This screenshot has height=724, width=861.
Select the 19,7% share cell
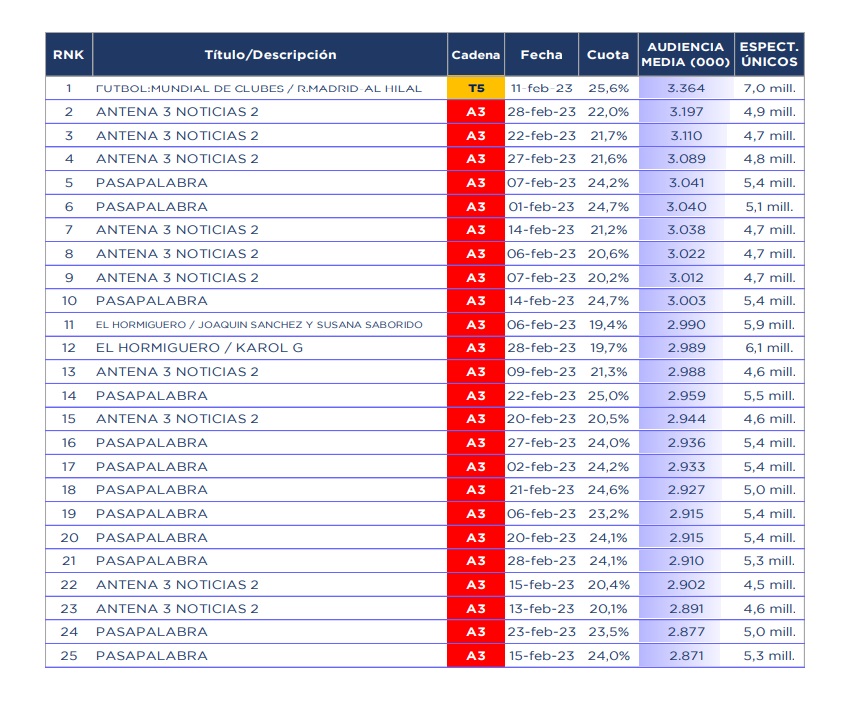point(608,348)
